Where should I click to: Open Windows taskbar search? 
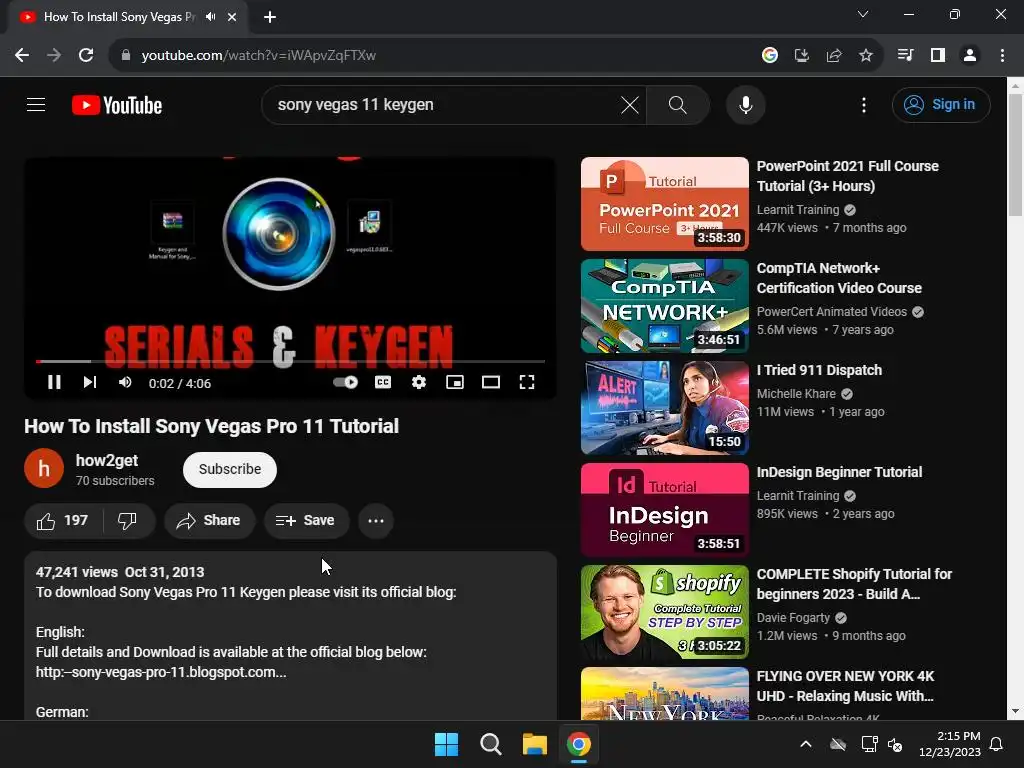point(491,744)
